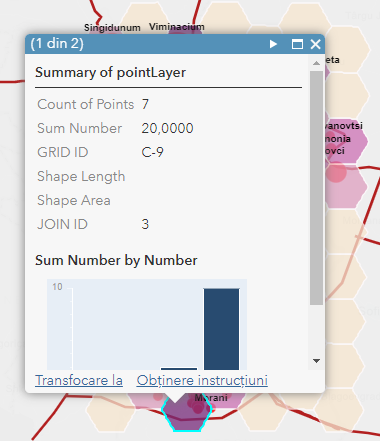
Task: Open the Obținere instrucțiuni link
Action: coord(202,380)
